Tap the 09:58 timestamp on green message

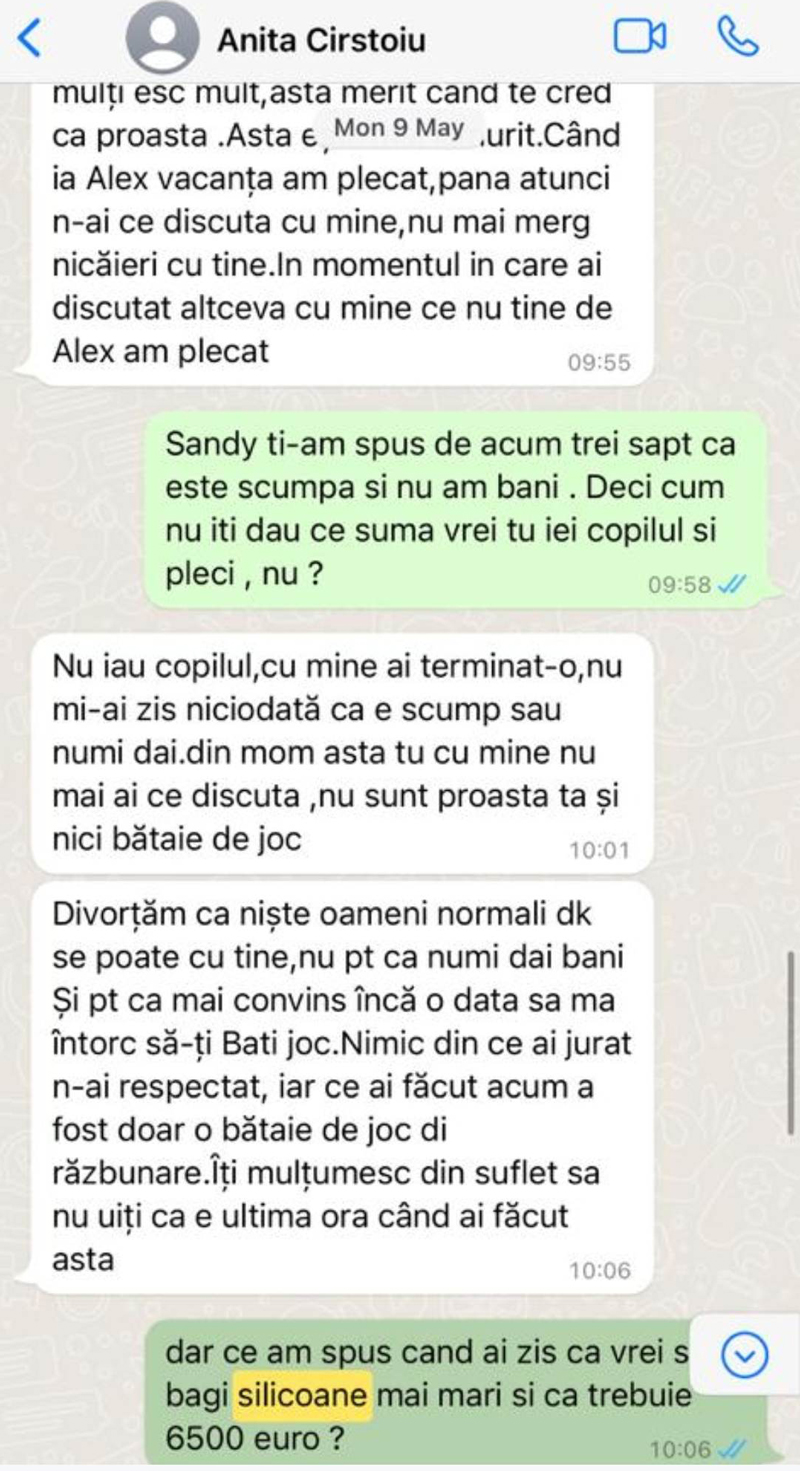point(680,585)
